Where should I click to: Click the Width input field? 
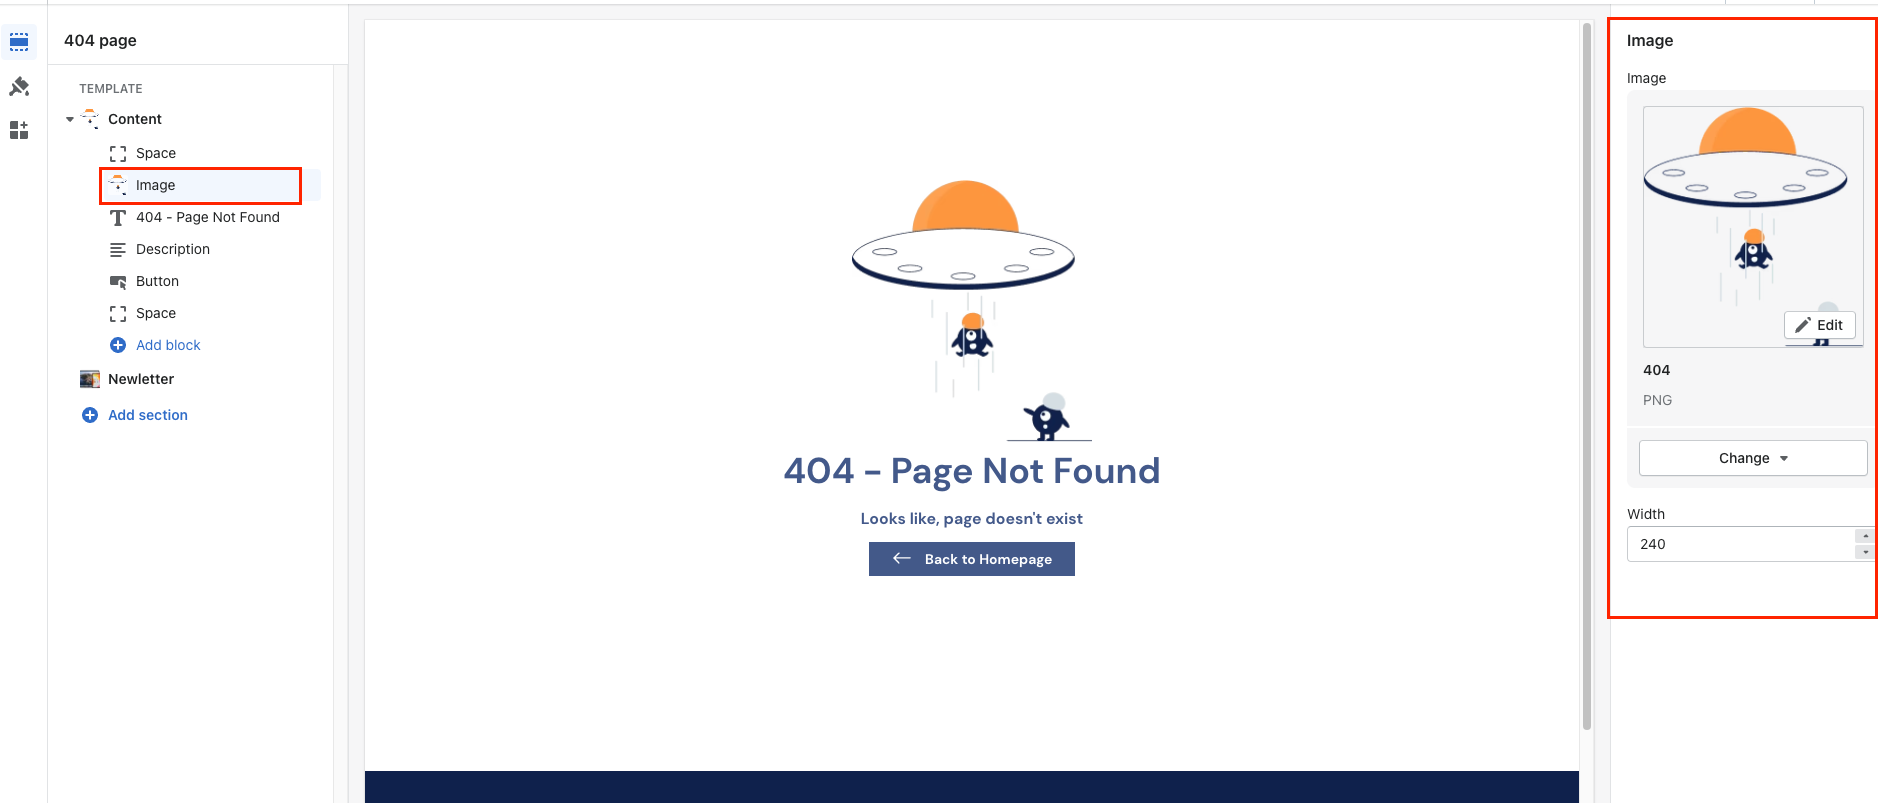pyautogui.click(x=1740, y=544)
